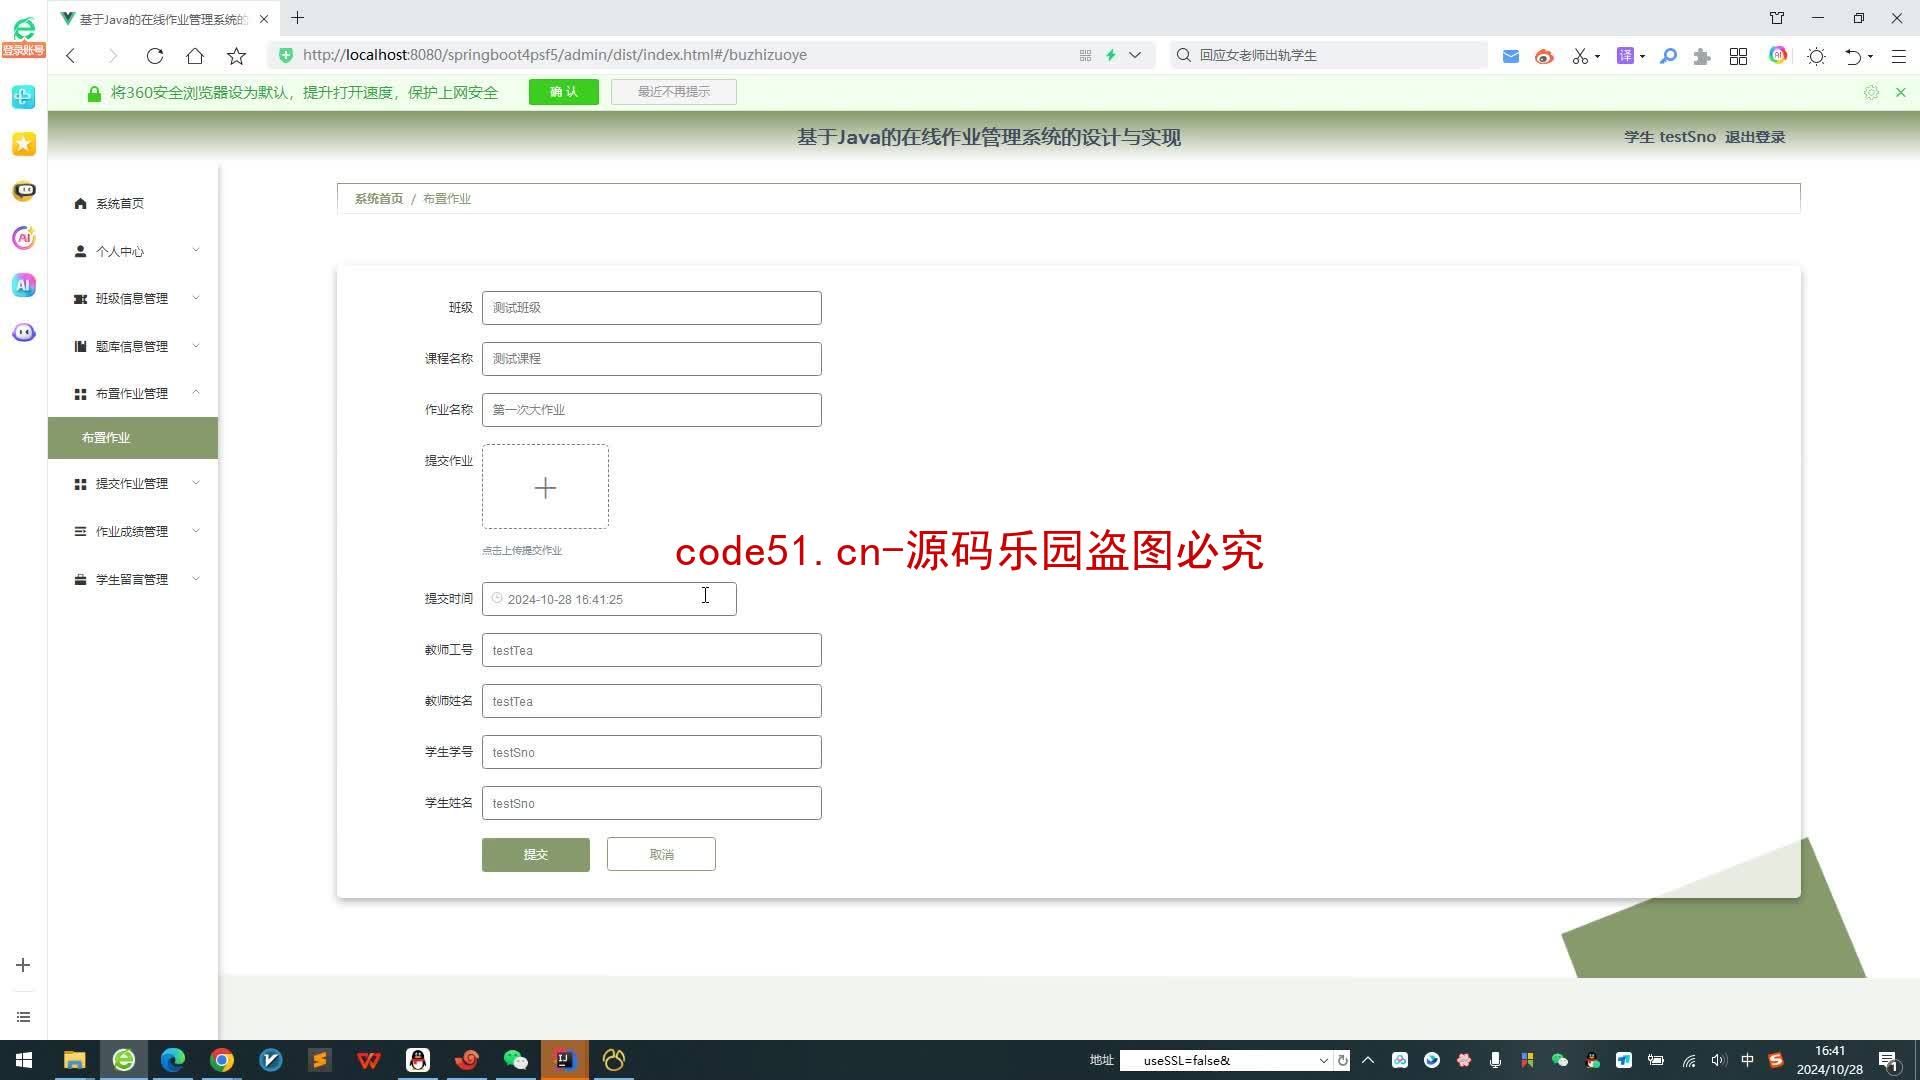
Task: Expand 提交作业管理 menu
Action: [x=133, y=483]
